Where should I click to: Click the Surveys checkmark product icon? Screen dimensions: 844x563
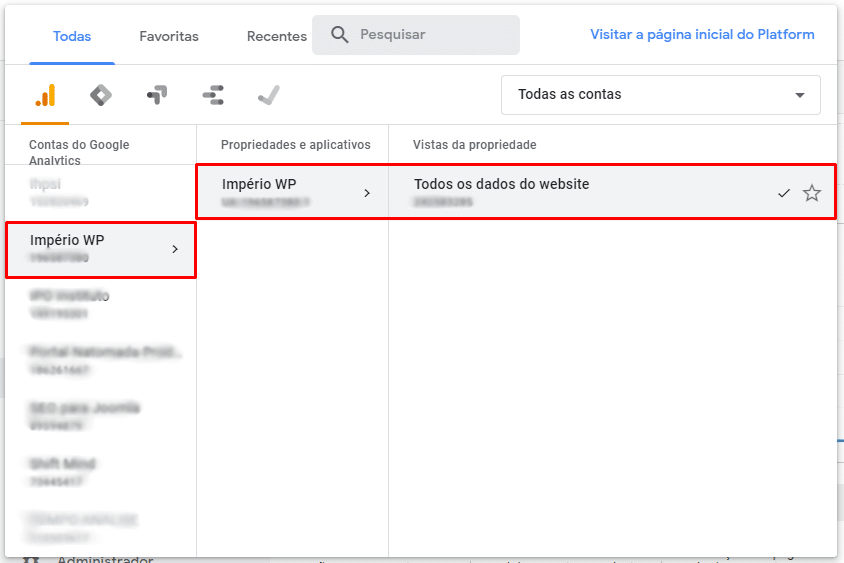coord(269,95)
